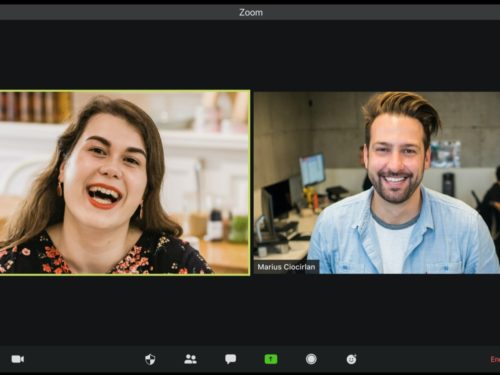Screen dimensions: 500x375
Task: Open the Security shield menu
Action: click(150, 359)
